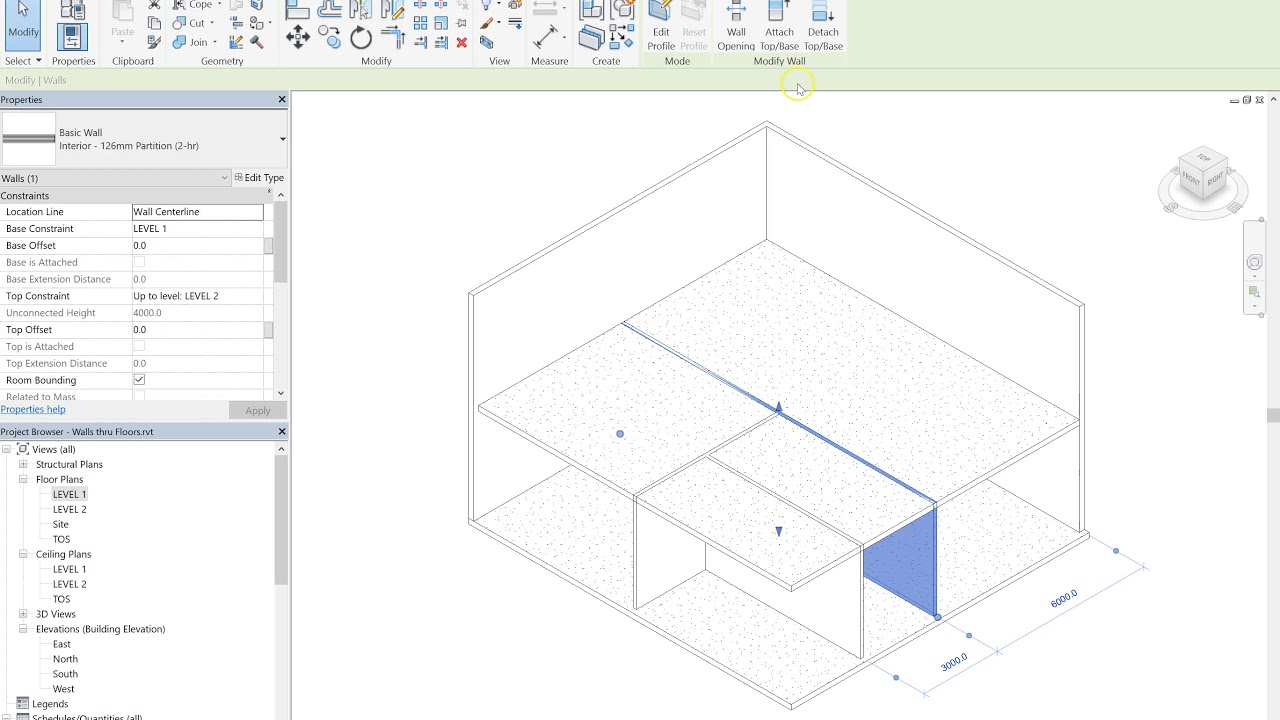The width and height of the screenshot is (1280, 720).
Task: Collapse the Views (all) node
Action: [x=8, y=449]
